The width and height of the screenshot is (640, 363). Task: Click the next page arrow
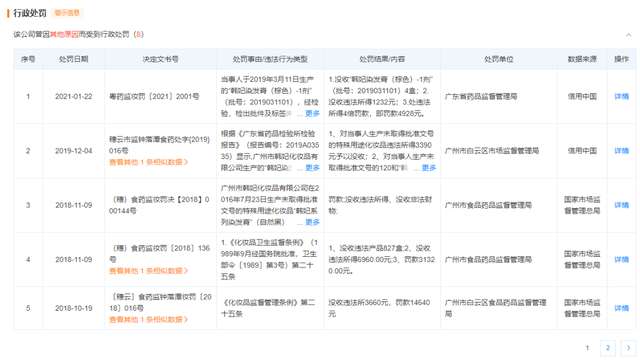pos(629,348)
